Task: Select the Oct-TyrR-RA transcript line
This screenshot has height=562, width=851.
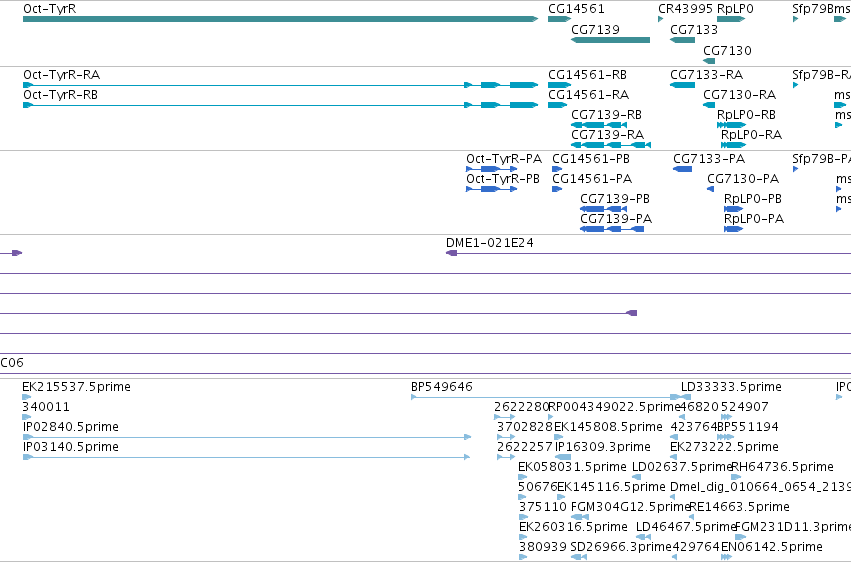Action: (280, 85)
